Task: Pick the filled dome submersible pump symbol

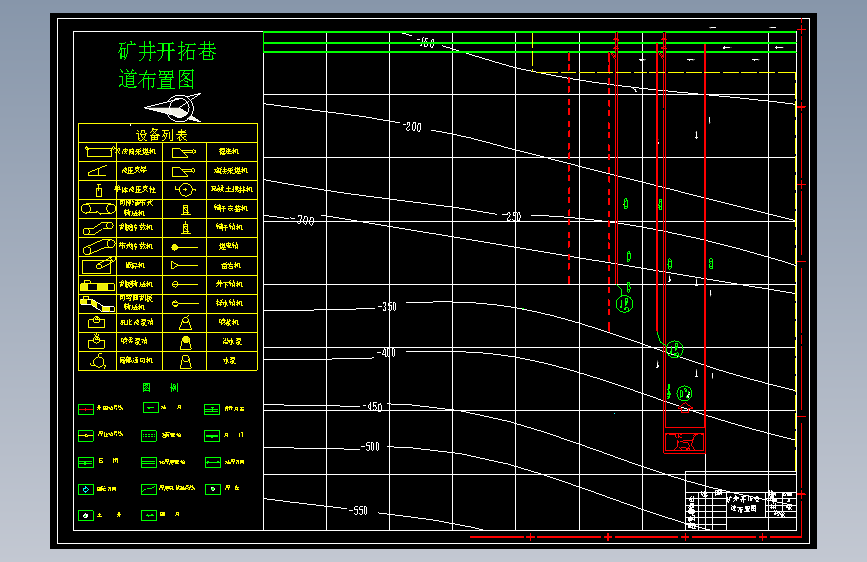Action: (x=186, y=342)
